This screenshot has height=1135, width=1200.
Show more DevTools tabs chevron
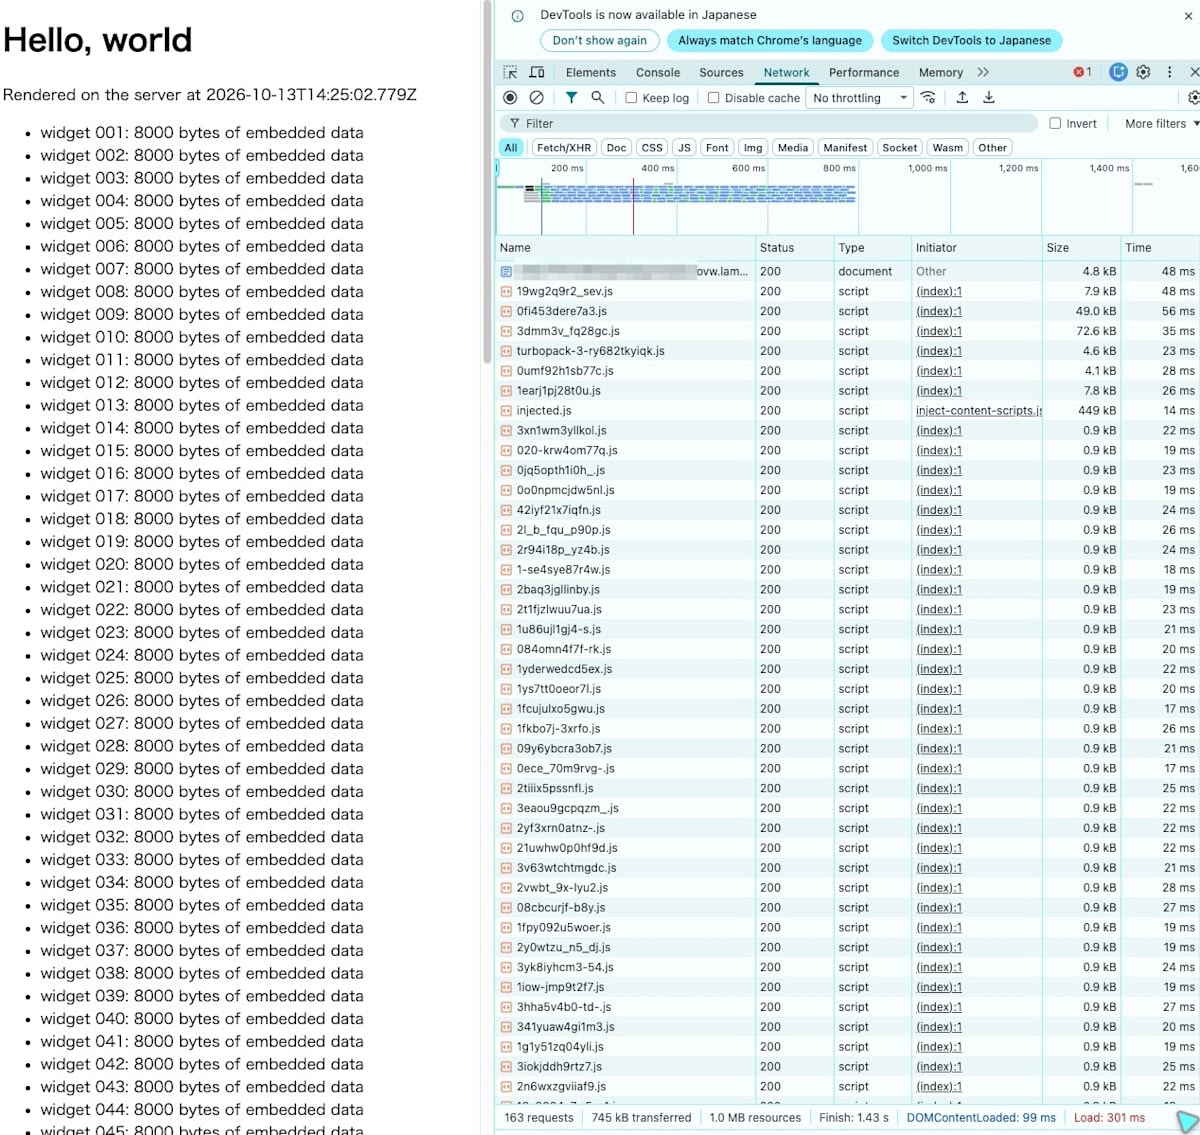[x=983, y=72]
